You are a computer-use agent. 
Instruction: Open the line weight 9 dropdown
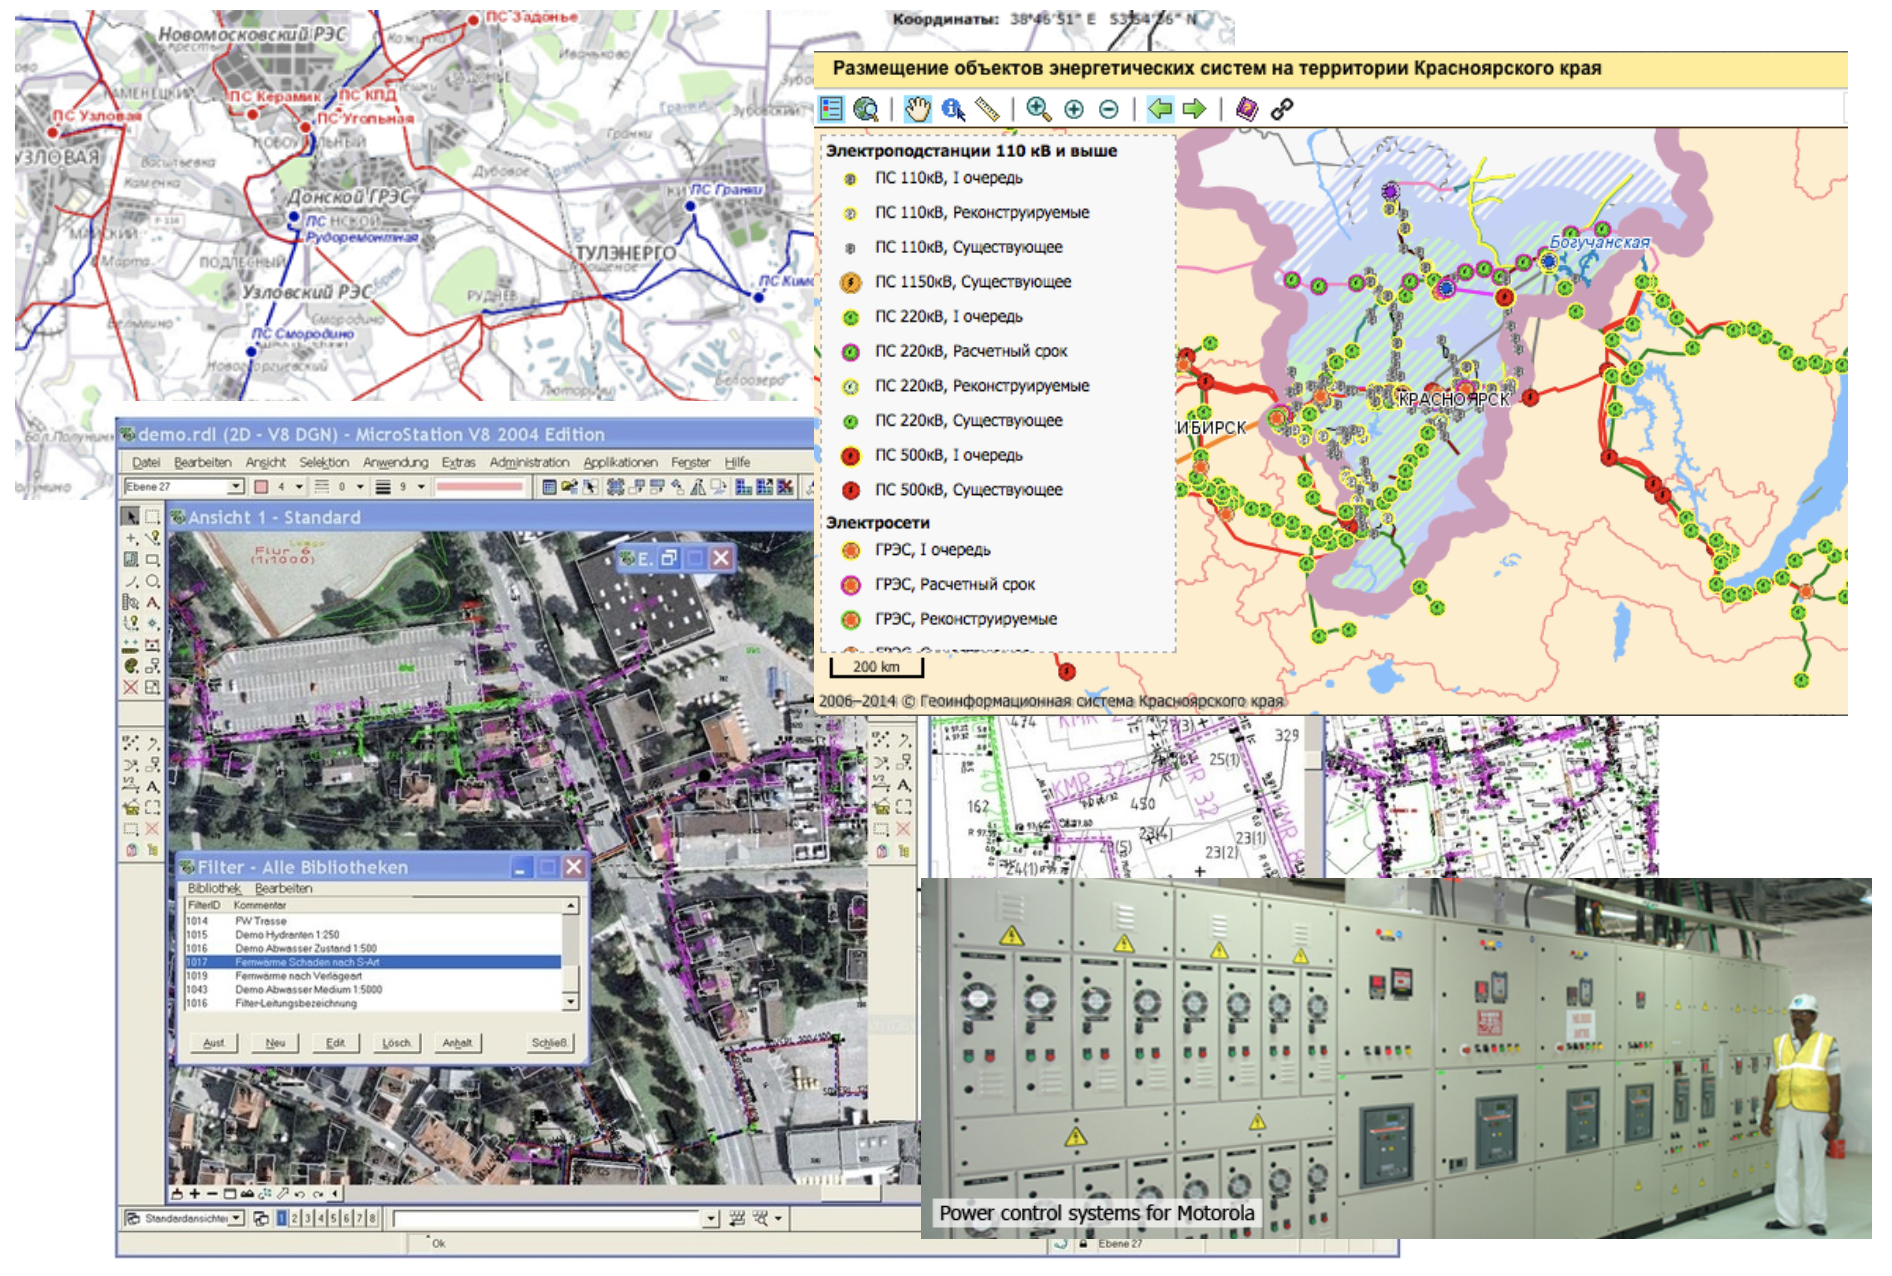(421, 487)
